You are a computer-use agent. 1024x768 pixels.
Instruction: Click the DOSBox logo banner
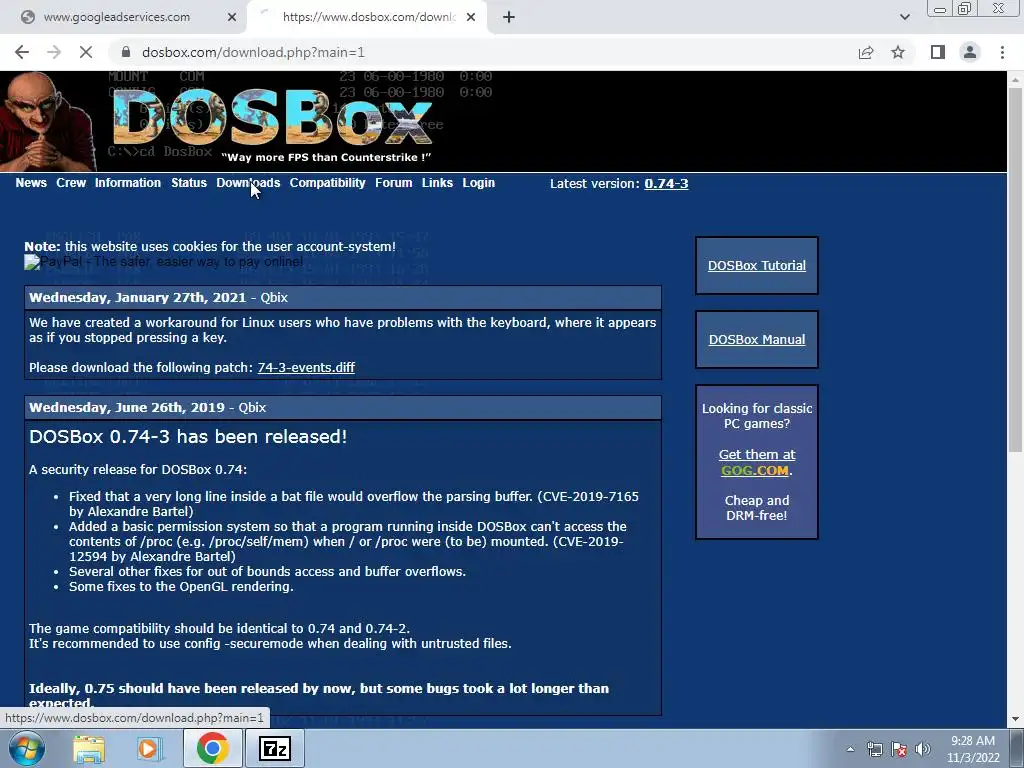[x=274, y=120]
